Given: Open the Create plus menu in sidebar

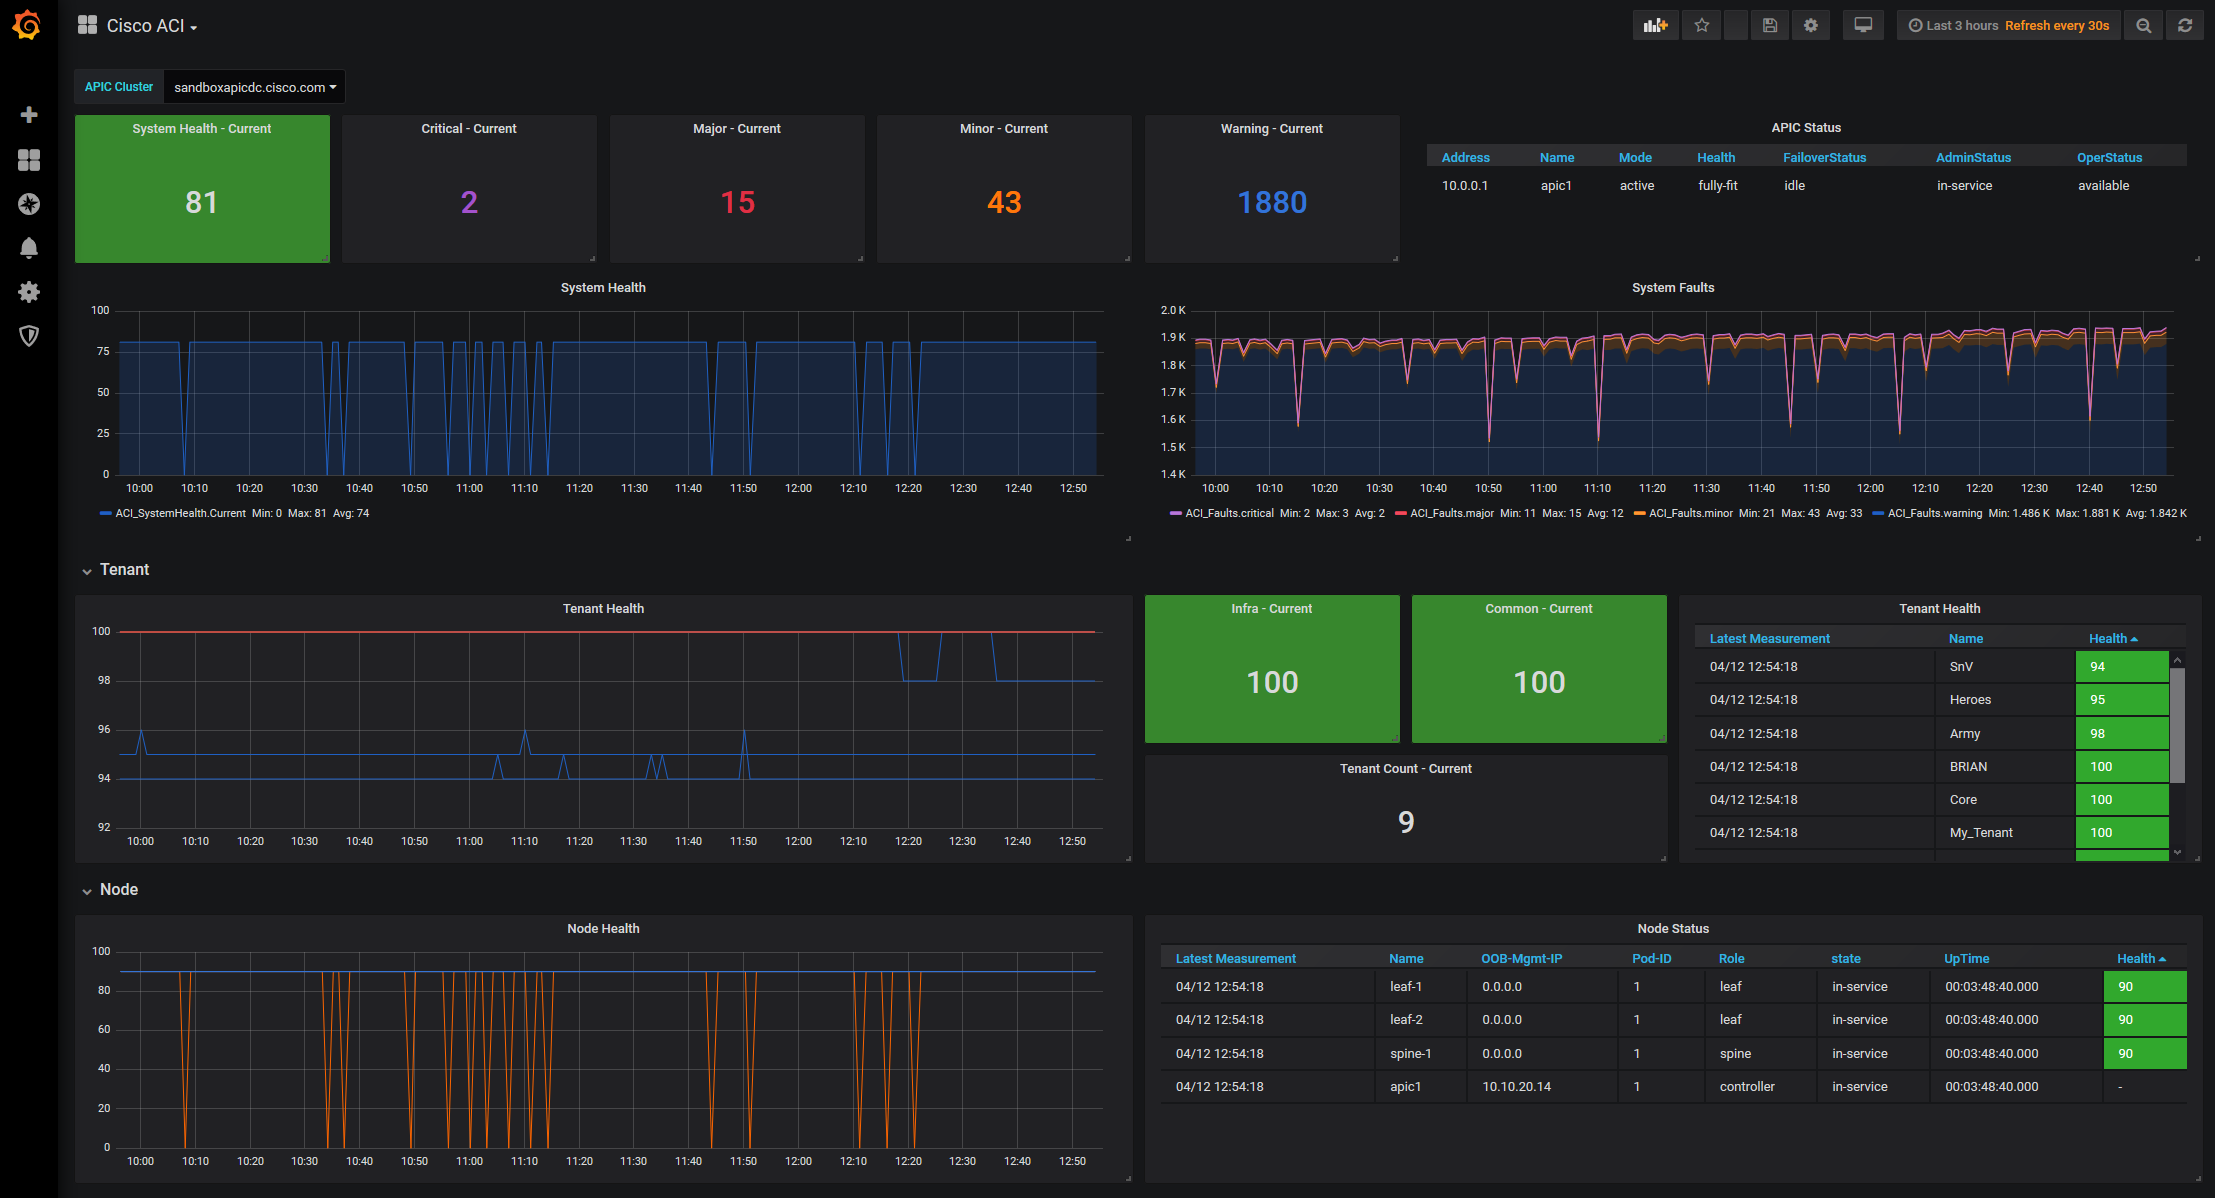Looking at the screenshot, I should pyautogui.click(x=29, y=115).
